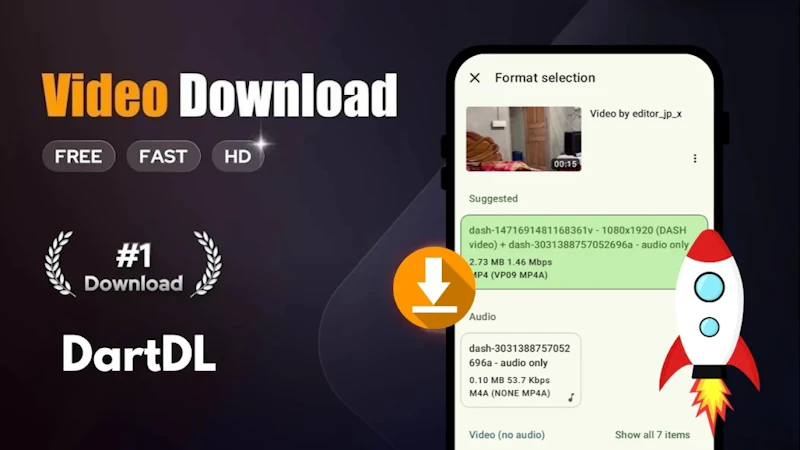
Task: Click the '0.10 MB 53.7 Kbps' size text
Action: point(509,380)
